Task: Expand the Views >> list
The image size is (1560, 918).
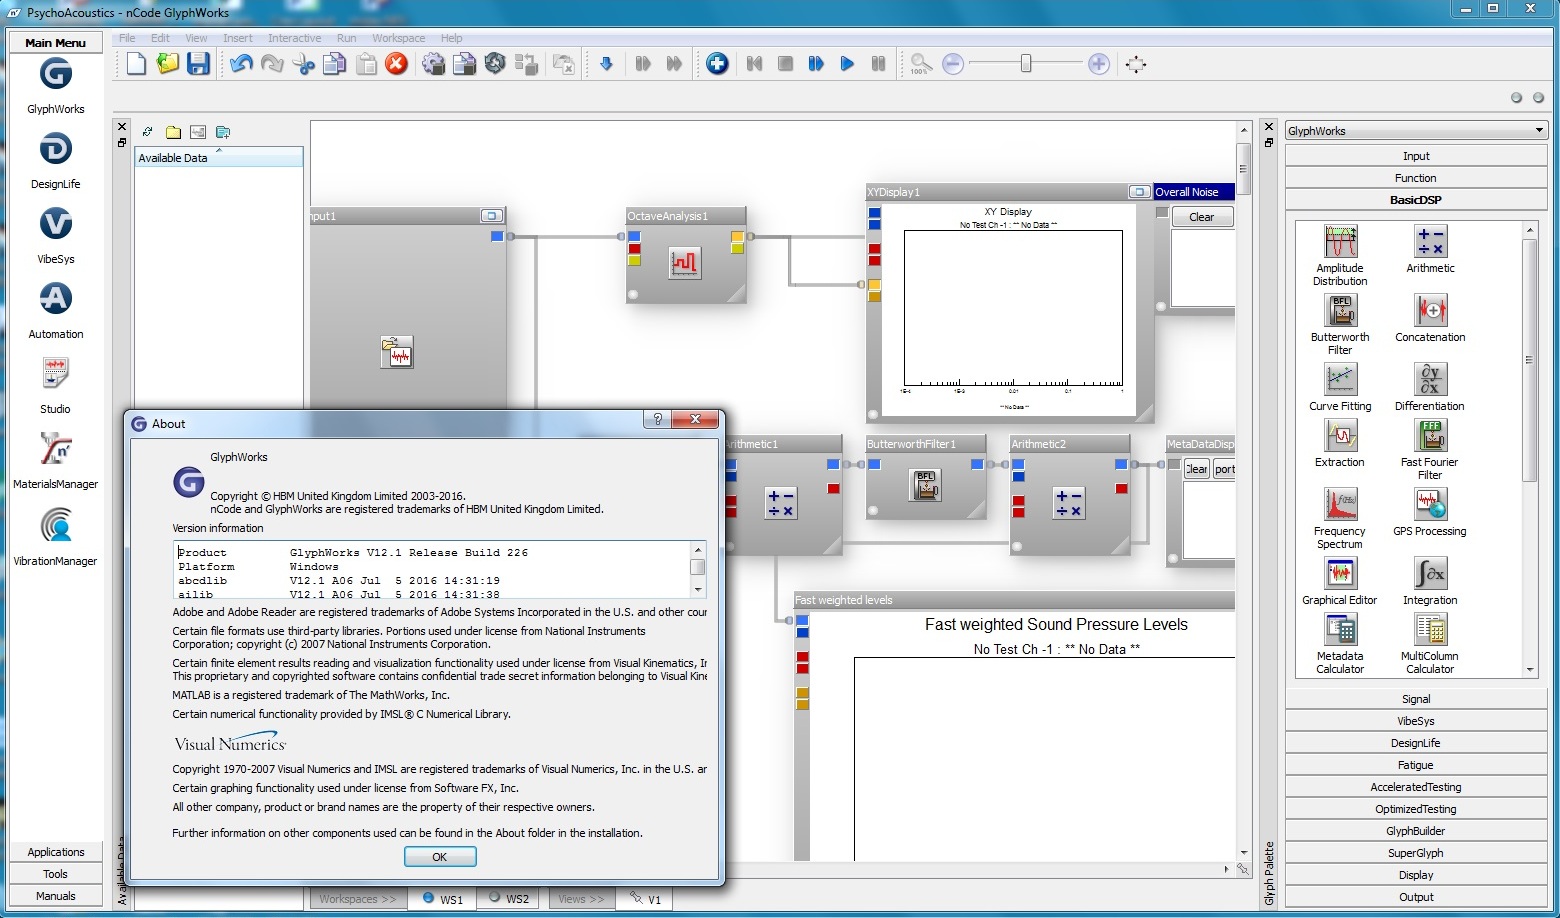Action: click(581, 899)
